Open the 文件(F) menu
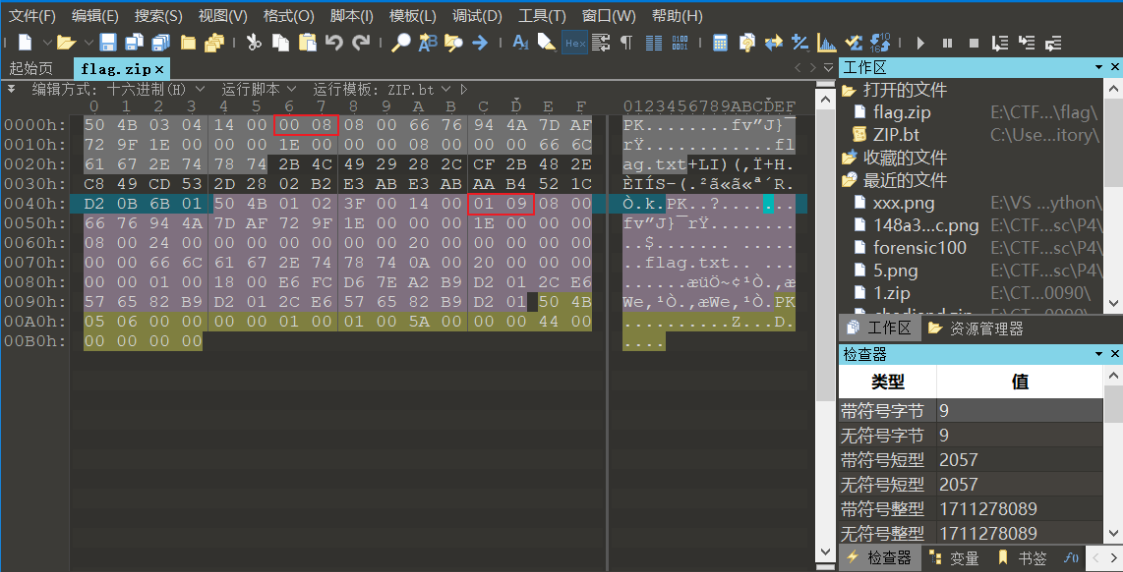Image resolution: width=1123 pixels, height=572 pixels. [32, 16]
